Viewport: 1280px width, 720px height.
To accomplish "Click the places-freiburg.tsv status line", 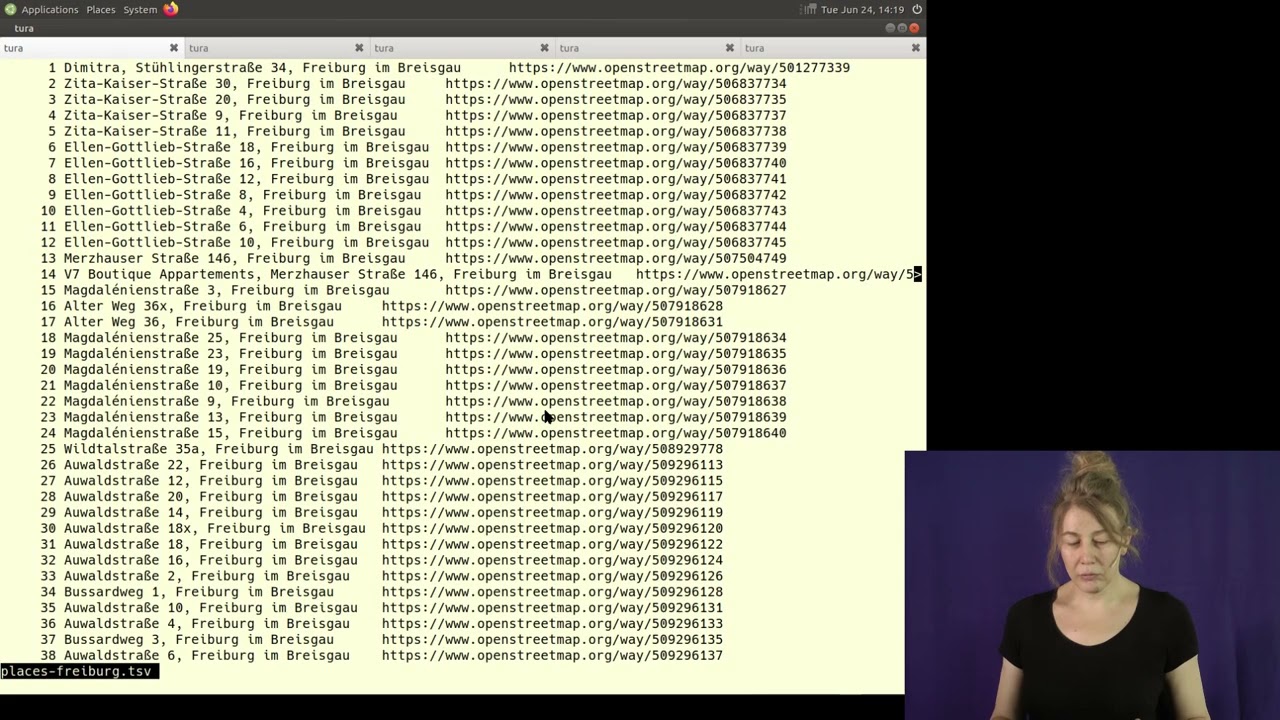I will (77, 671).
